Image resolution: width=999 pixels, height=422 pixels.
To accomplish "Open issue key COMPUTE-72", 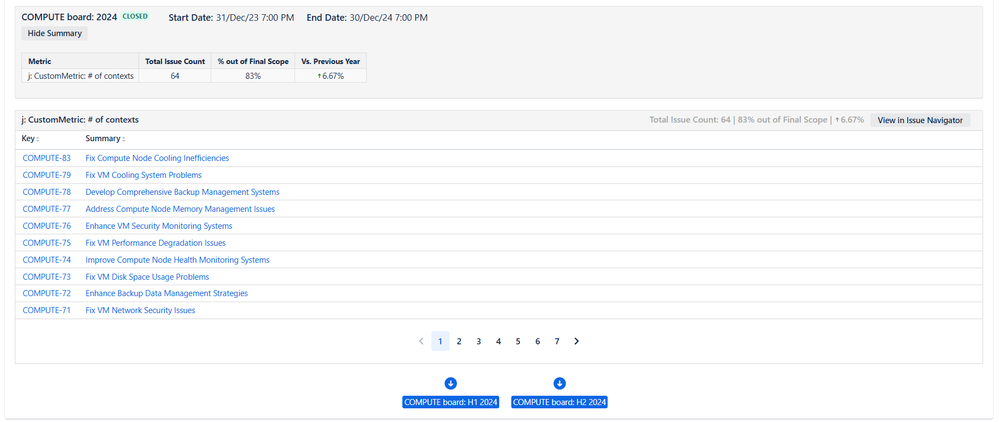I will [47, 293].
